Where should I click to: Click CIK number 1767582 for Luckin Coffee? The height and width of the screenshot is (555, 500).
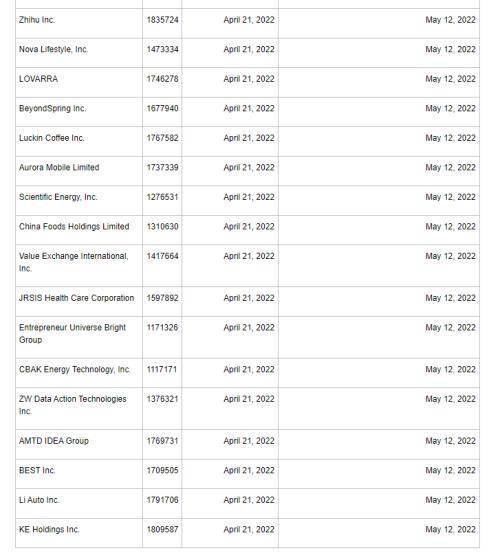coord(162,138)
